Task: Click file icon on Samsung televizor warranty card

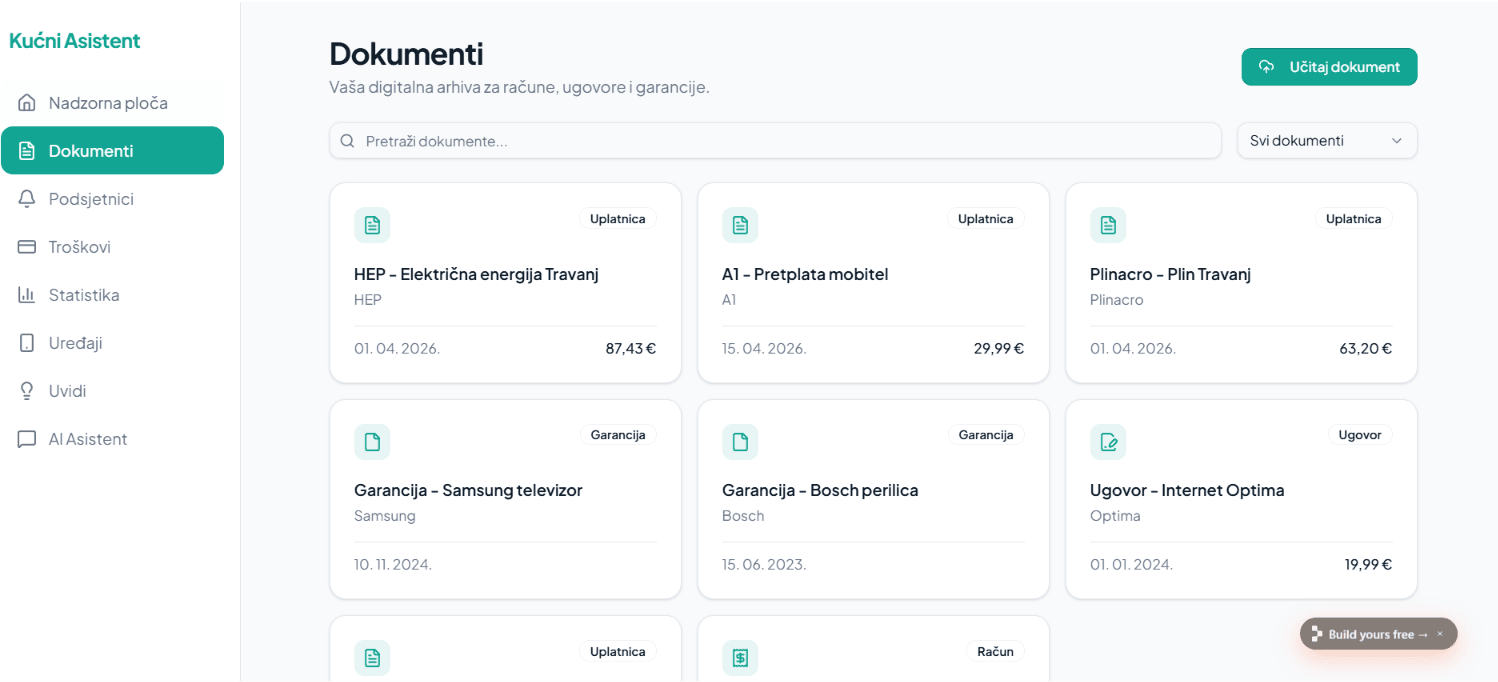Action: pyautogui.click(x=372, y=442)
